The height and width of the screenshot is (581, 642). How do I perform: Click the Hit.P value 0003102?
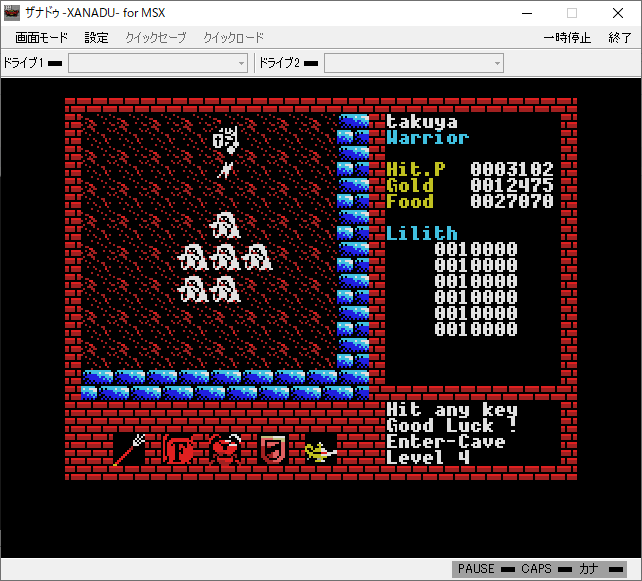[x=512, y=169]
